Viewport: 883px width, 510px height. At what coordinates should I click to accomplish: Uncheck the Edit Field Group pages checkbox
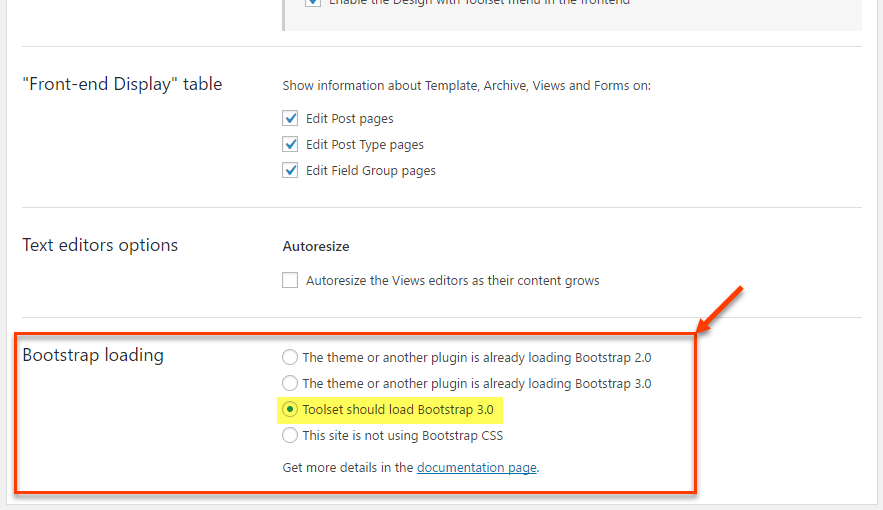click(290, 170)
